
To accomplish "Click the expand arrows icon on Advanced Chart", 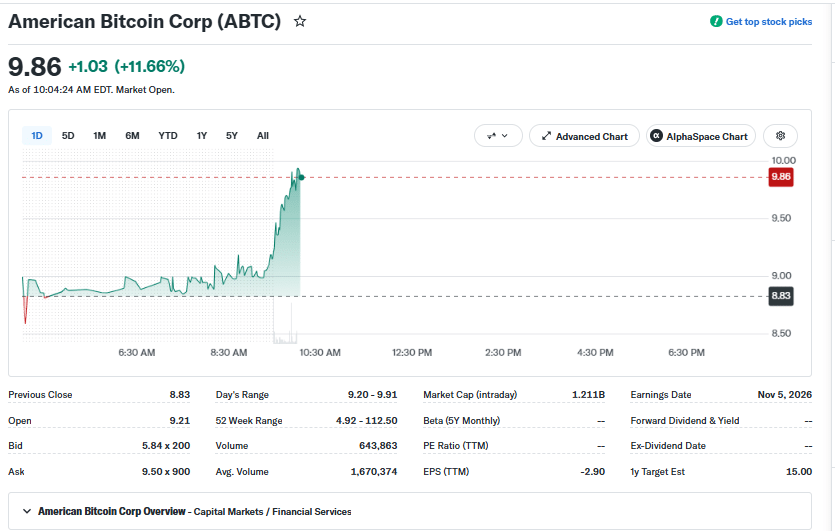I will click(x=546, y=136).
